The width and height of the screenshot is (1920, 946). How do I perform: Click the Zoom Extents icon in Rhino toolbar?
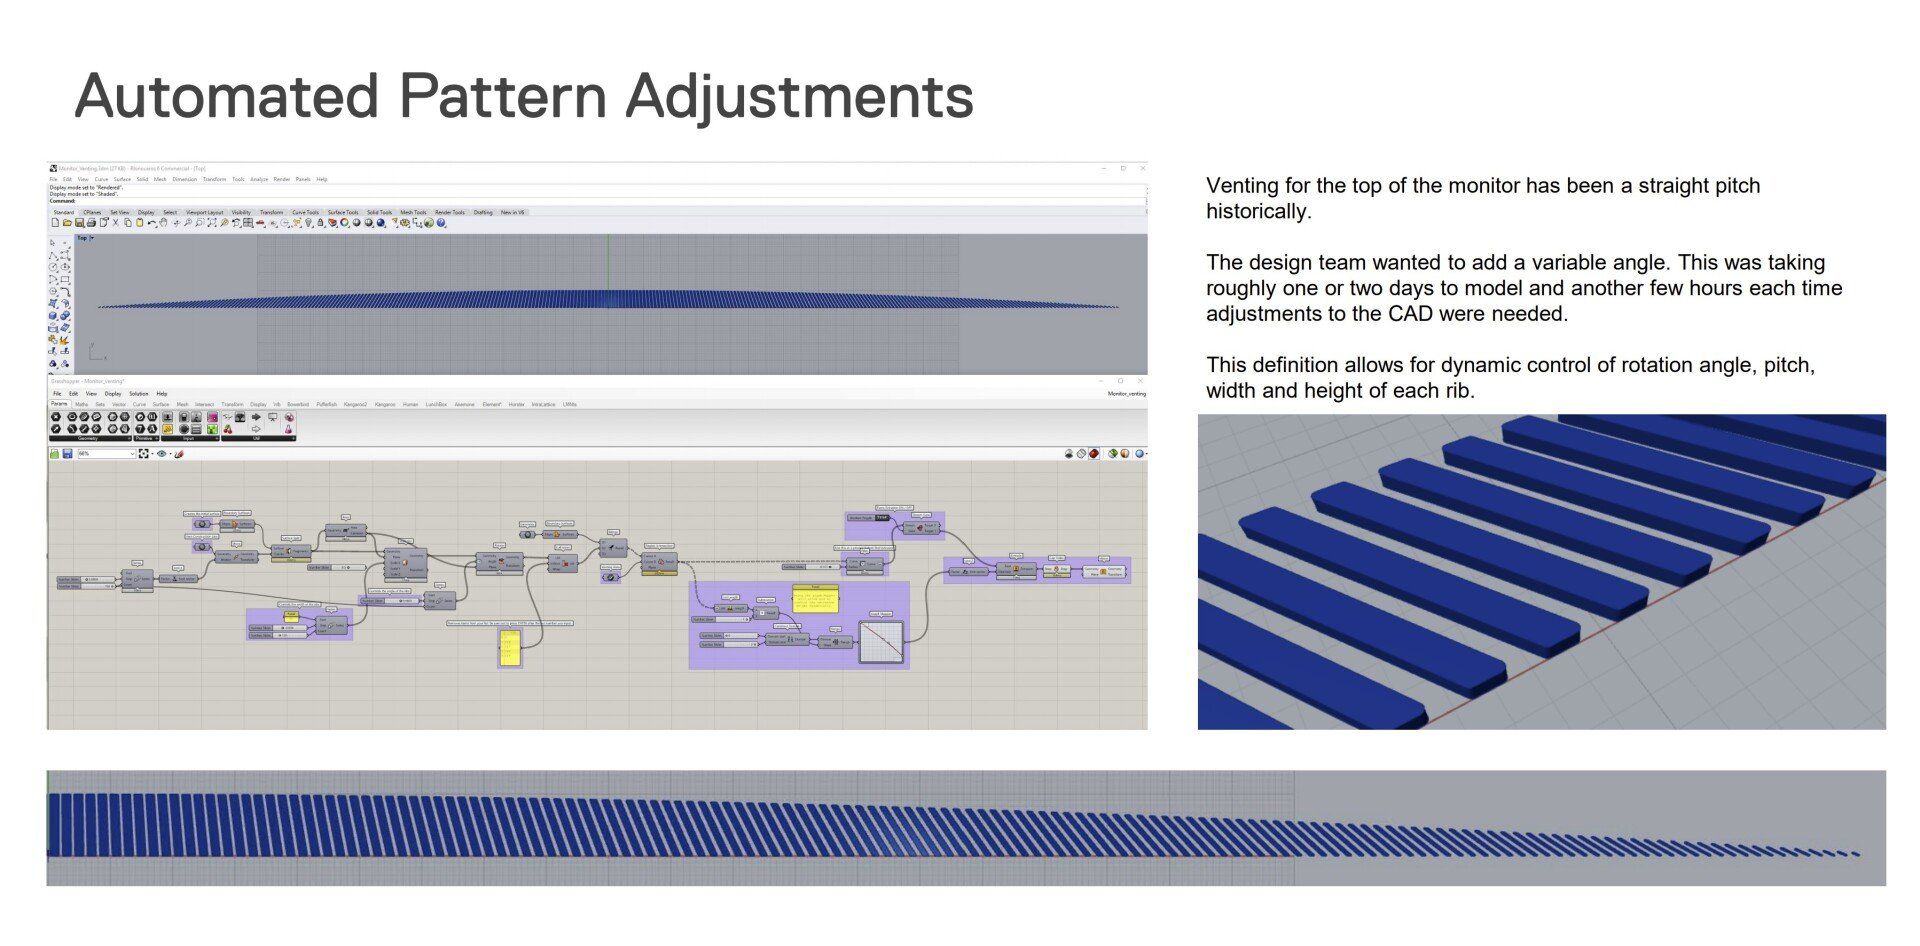click(212, 222)
